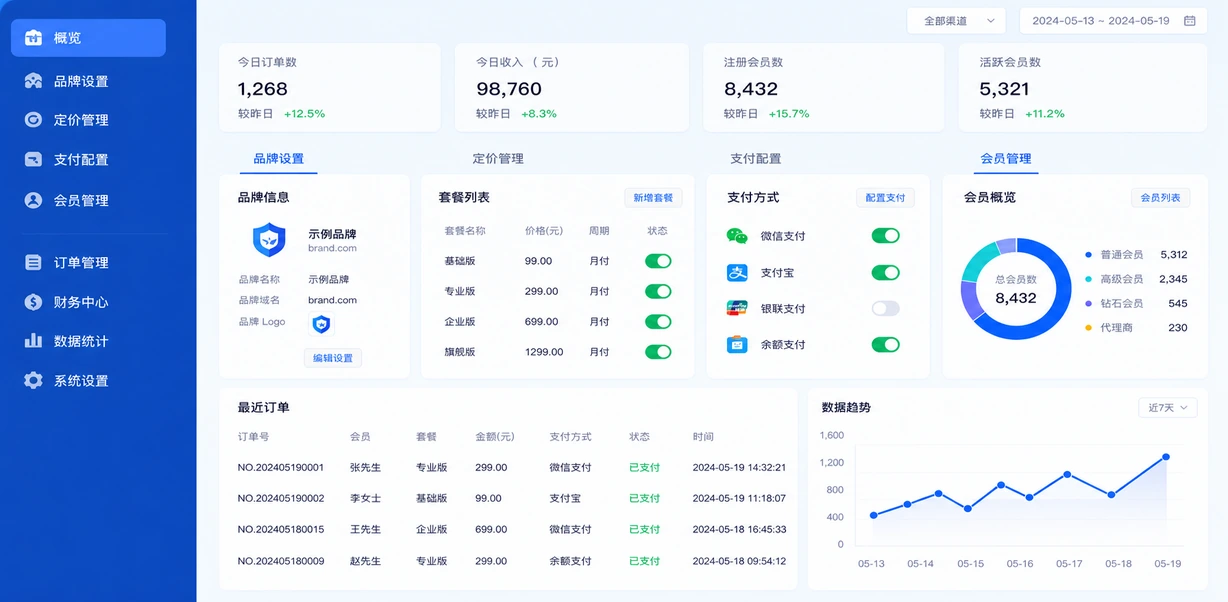Click the 银联支付 UnionPay icon
The height and width of the screenshot is (602, 1228).
[x=737, y=308]
